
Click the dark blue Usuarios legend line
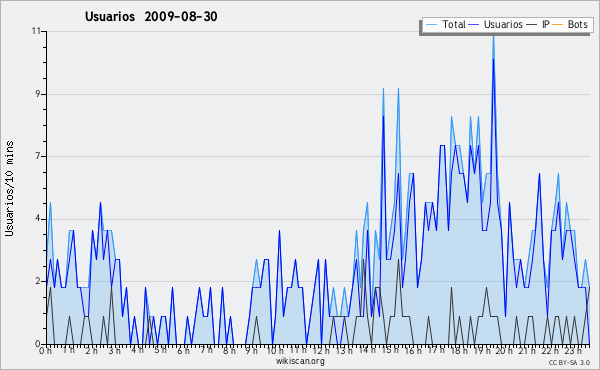[474, 25]
